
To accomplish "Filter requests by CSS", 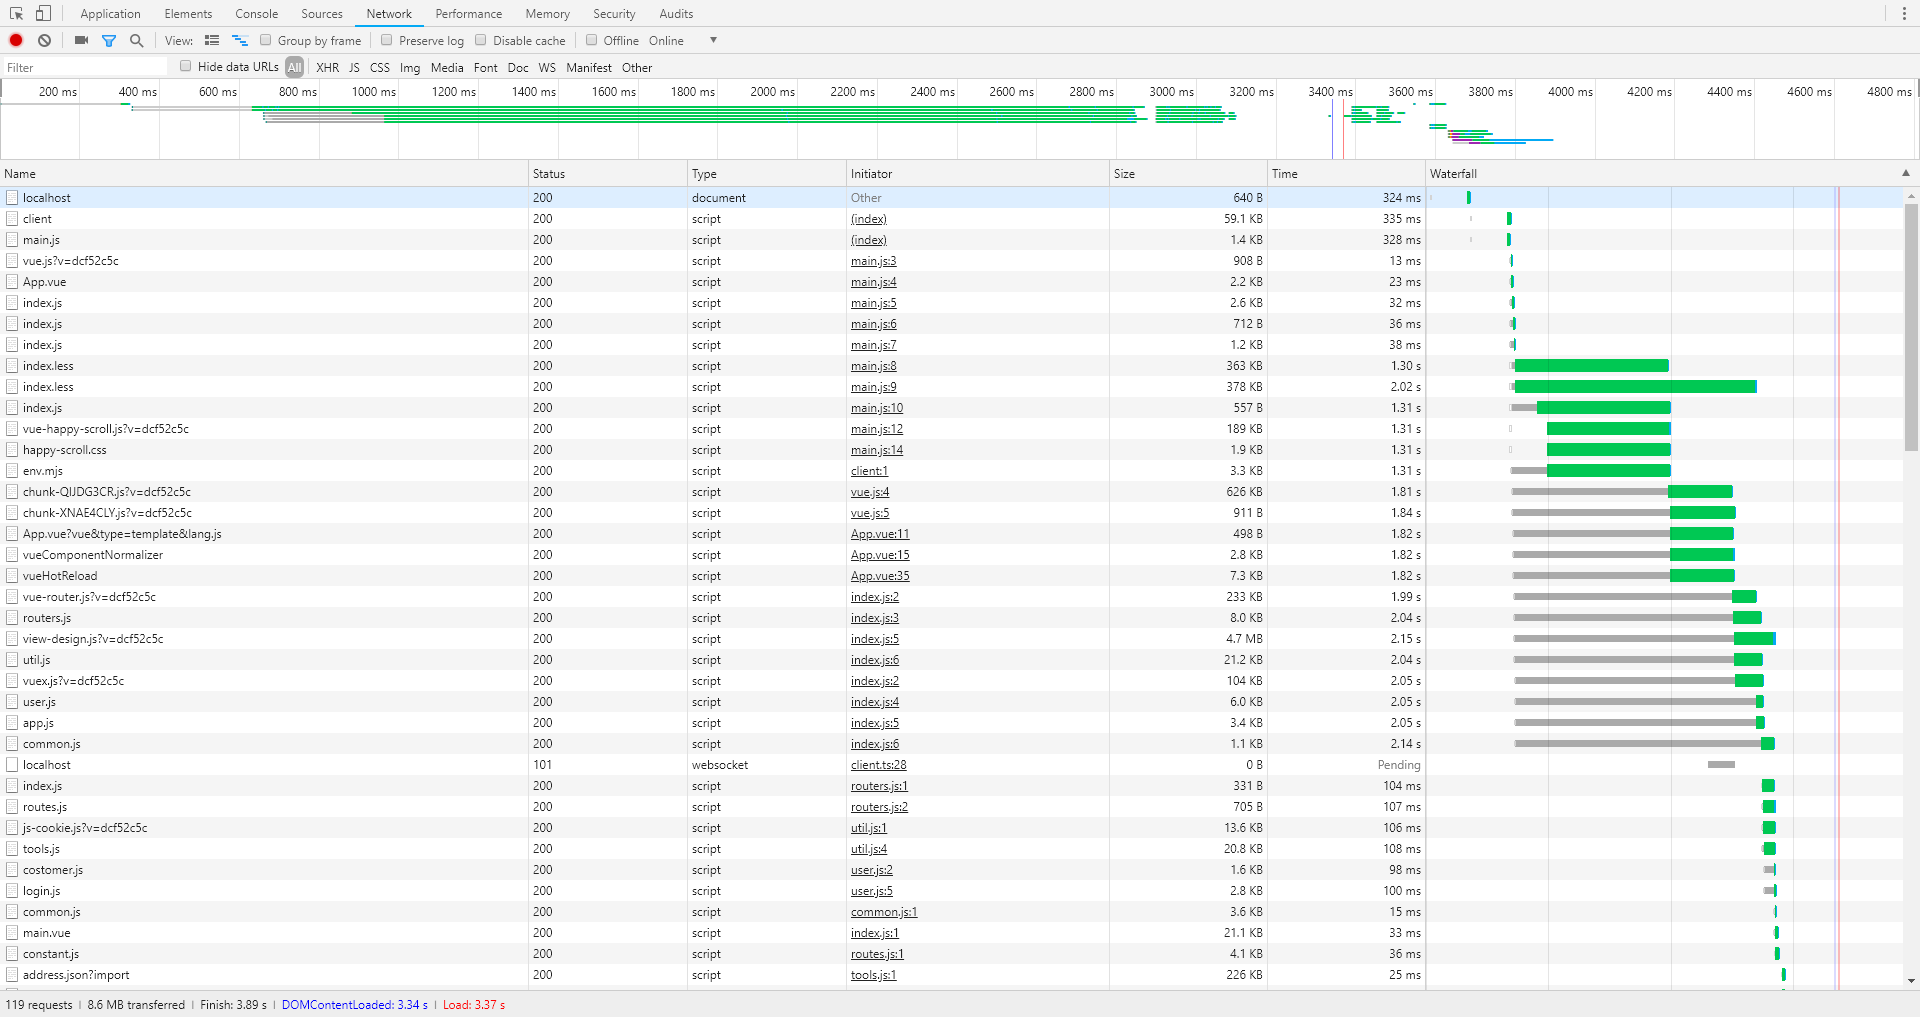I will 380,67.
